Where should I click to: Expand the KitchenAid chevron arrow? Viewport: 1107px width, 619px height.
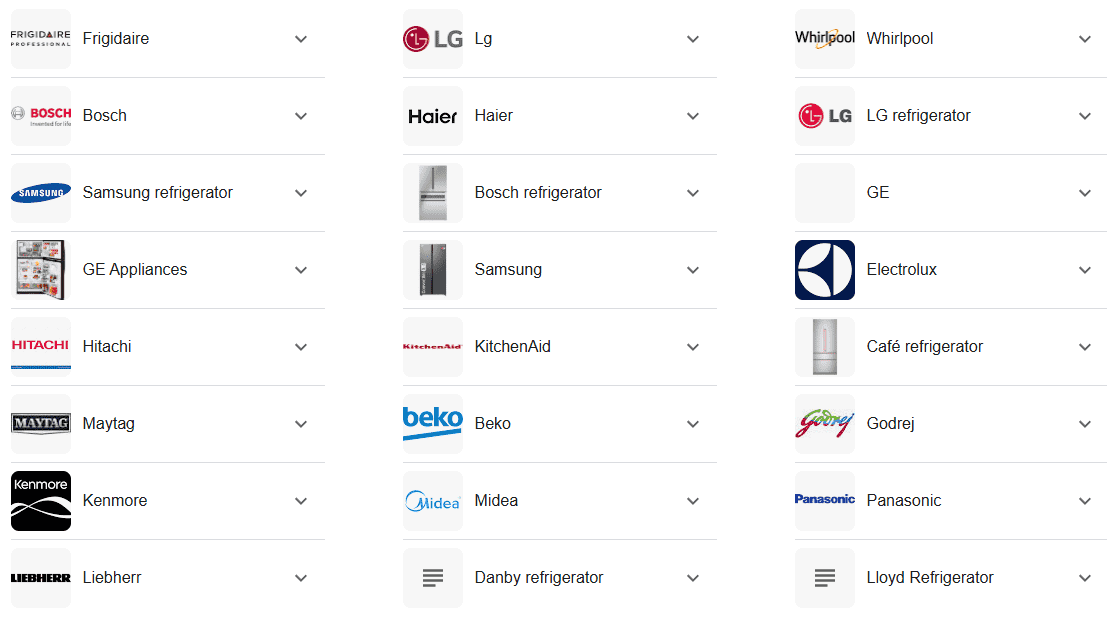coord(693,347)
